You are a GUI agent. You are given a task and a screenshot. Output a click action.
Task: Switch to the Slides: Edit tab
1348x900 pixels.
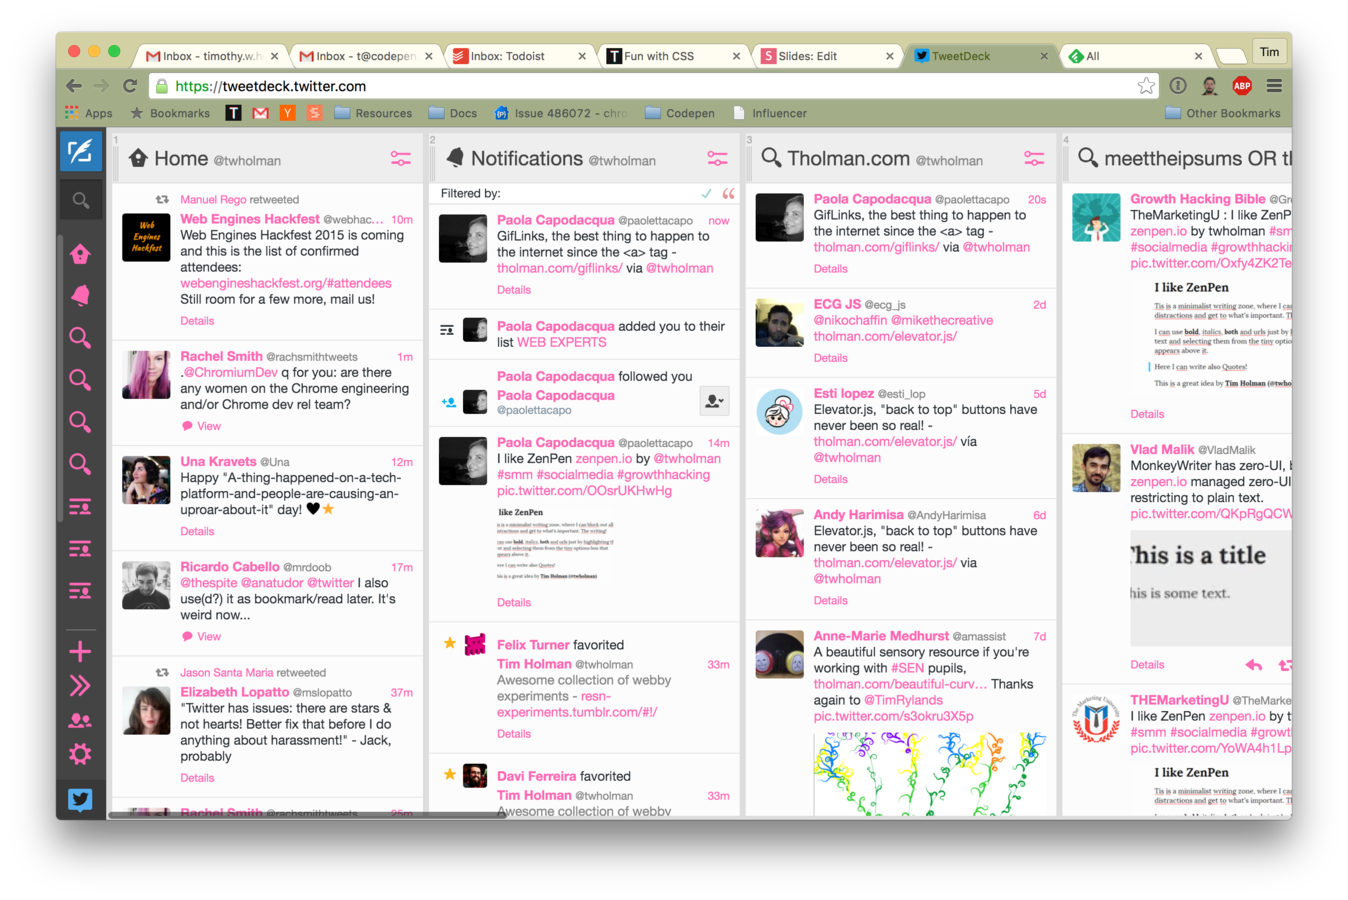[825, 56]
